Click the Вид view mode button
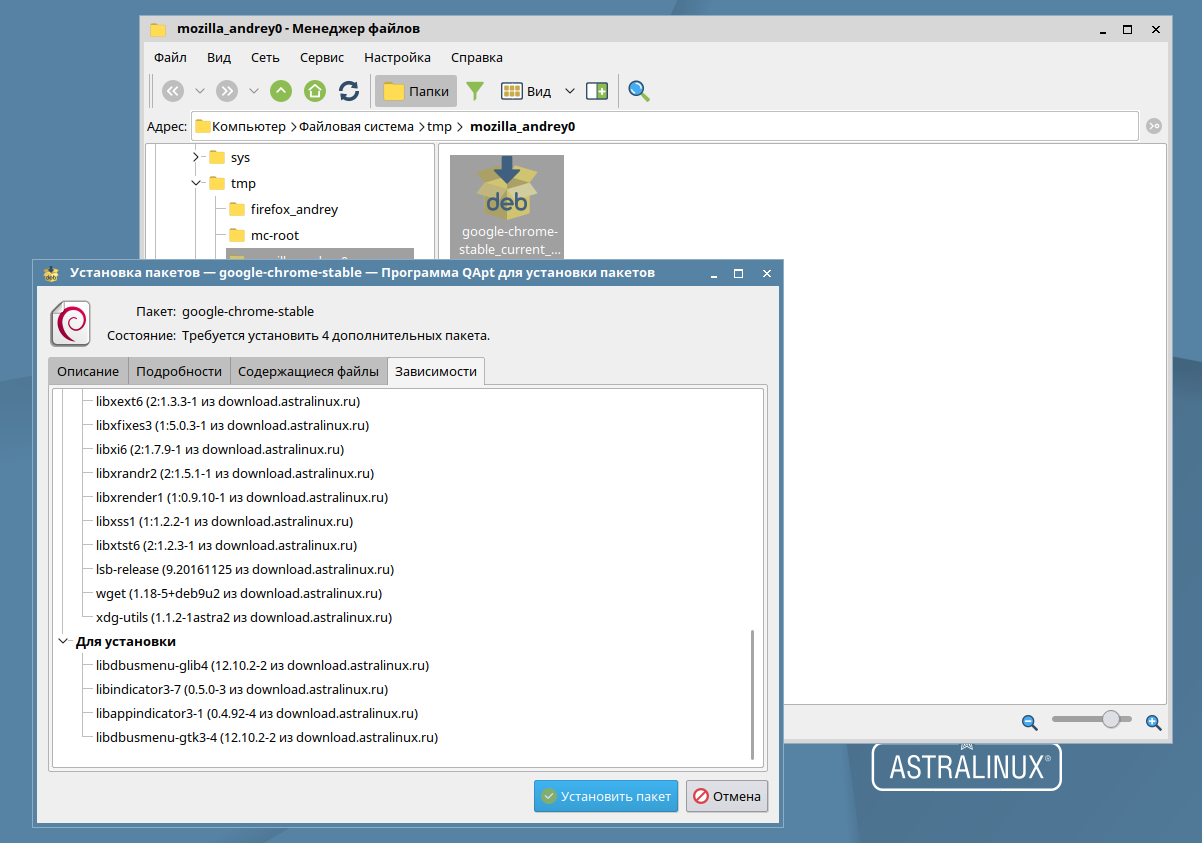 [x=526, y=91]
